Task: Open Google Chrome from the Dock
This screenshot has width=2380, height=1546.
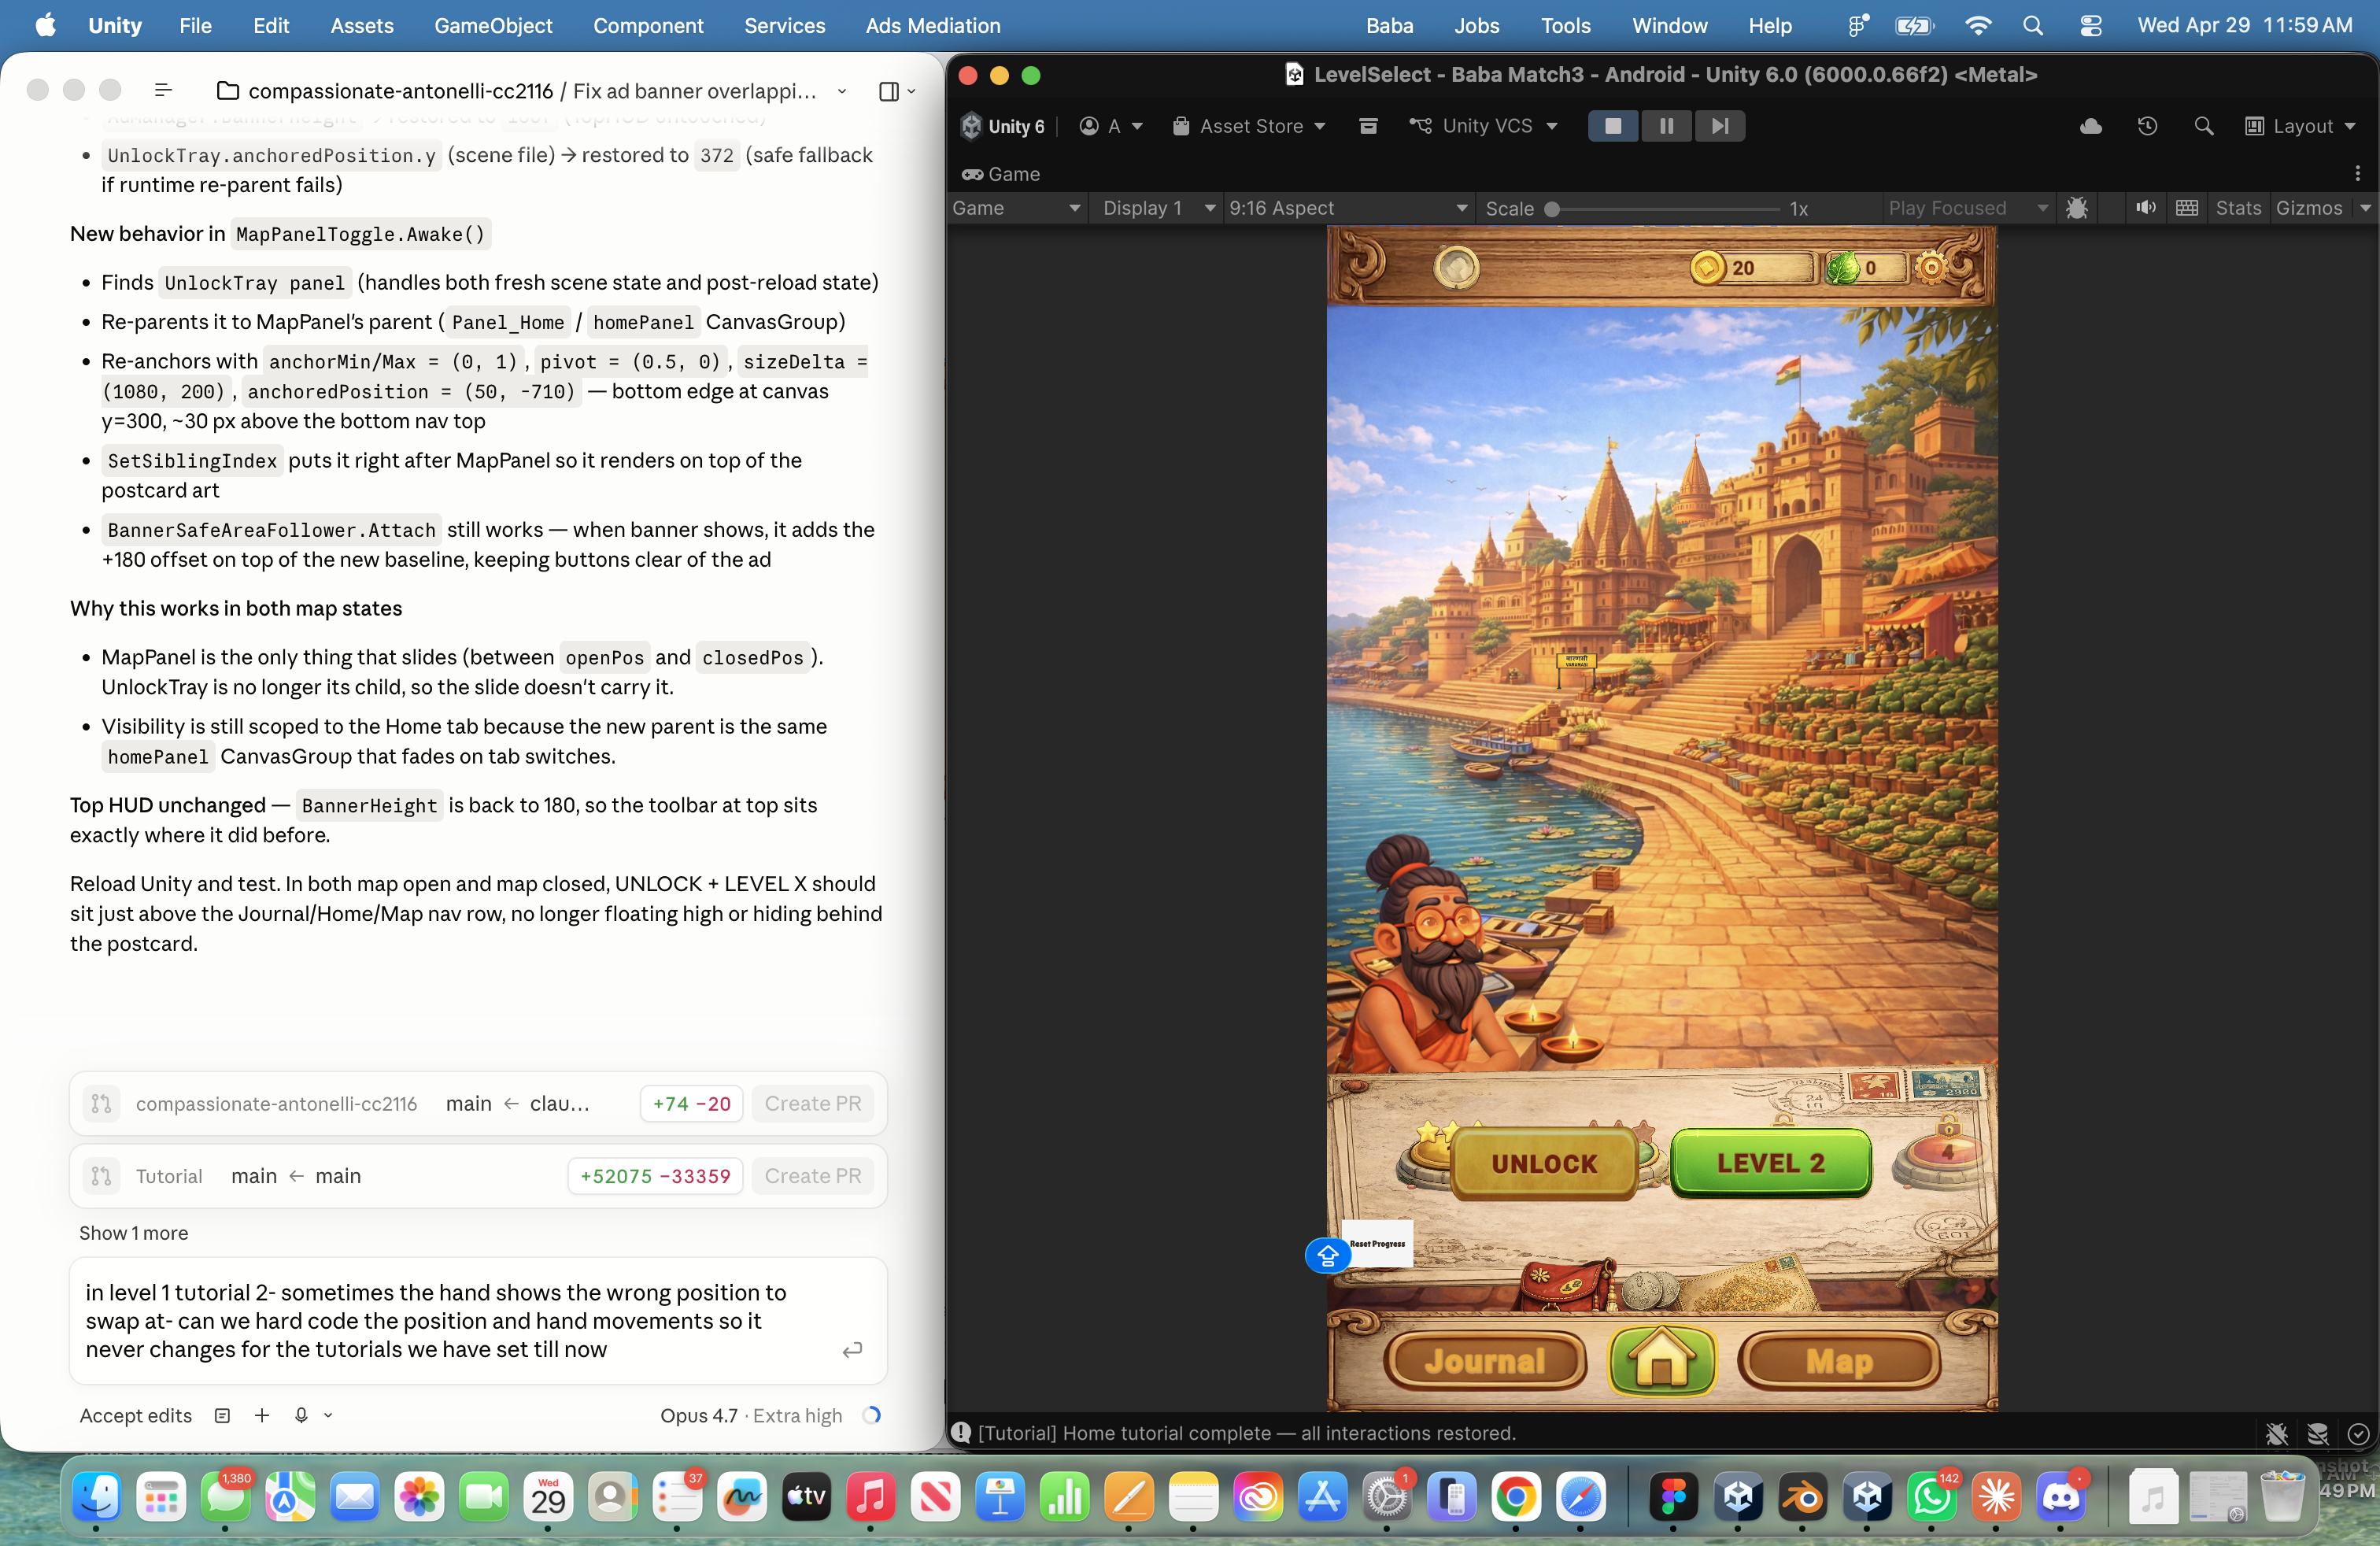Action: click(x=1515, y=1497)
